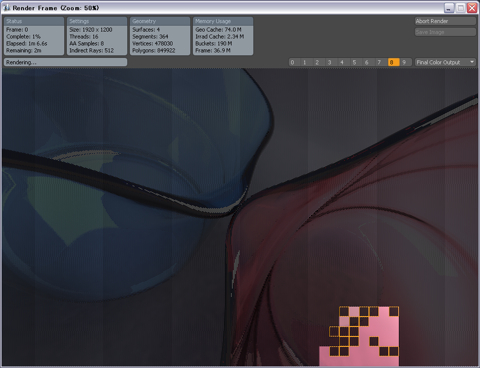Click the 'Frame: 0' status text
Viewport: 480px width, 368px height.
pos(17,30)
